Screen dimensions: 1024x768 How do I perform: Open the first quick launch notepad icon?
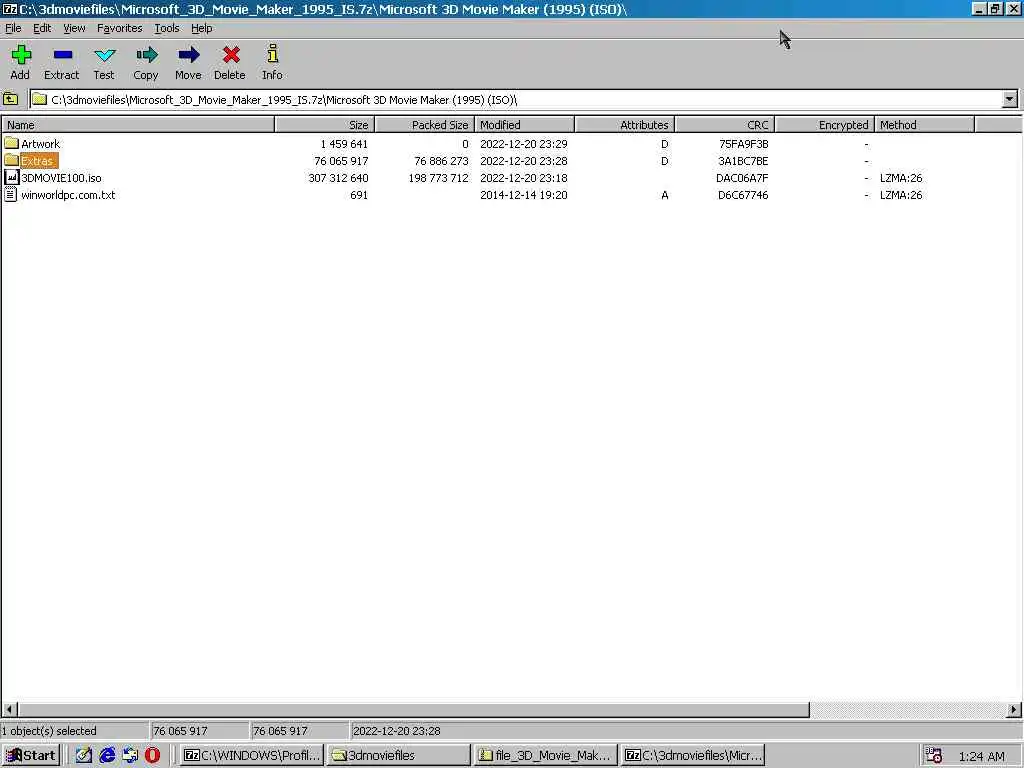pyautogui.click(x=84, y=755)
